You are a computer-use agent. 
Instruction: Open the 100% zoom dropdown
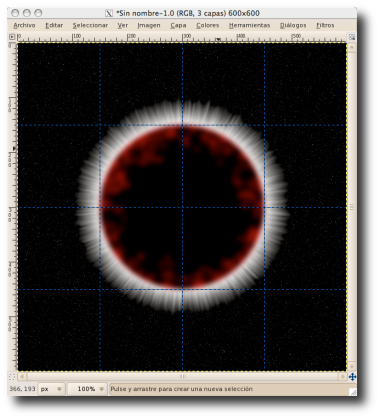(x=87, y=389)
